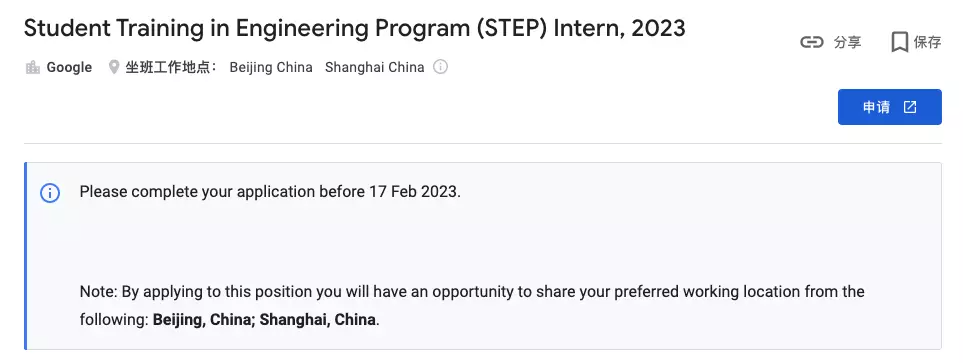Click the blue left border of notice box
The image size is (963, 363).
[26, 256]
